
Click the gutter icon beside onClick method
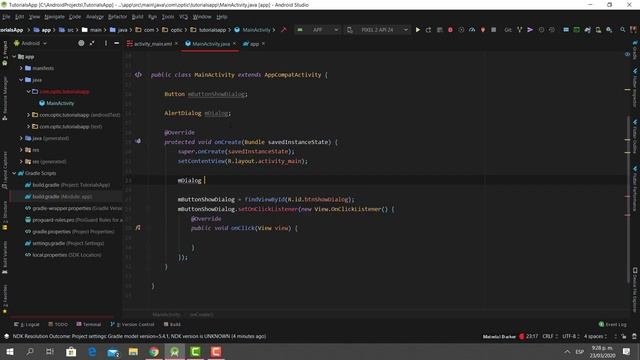pos(138,228)
